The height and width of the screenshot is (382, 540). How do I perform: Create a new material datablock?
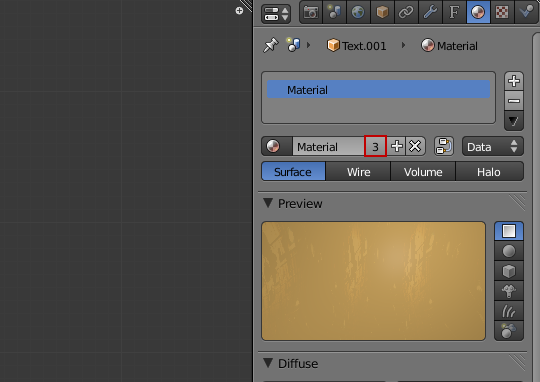(x=397, y=146)
